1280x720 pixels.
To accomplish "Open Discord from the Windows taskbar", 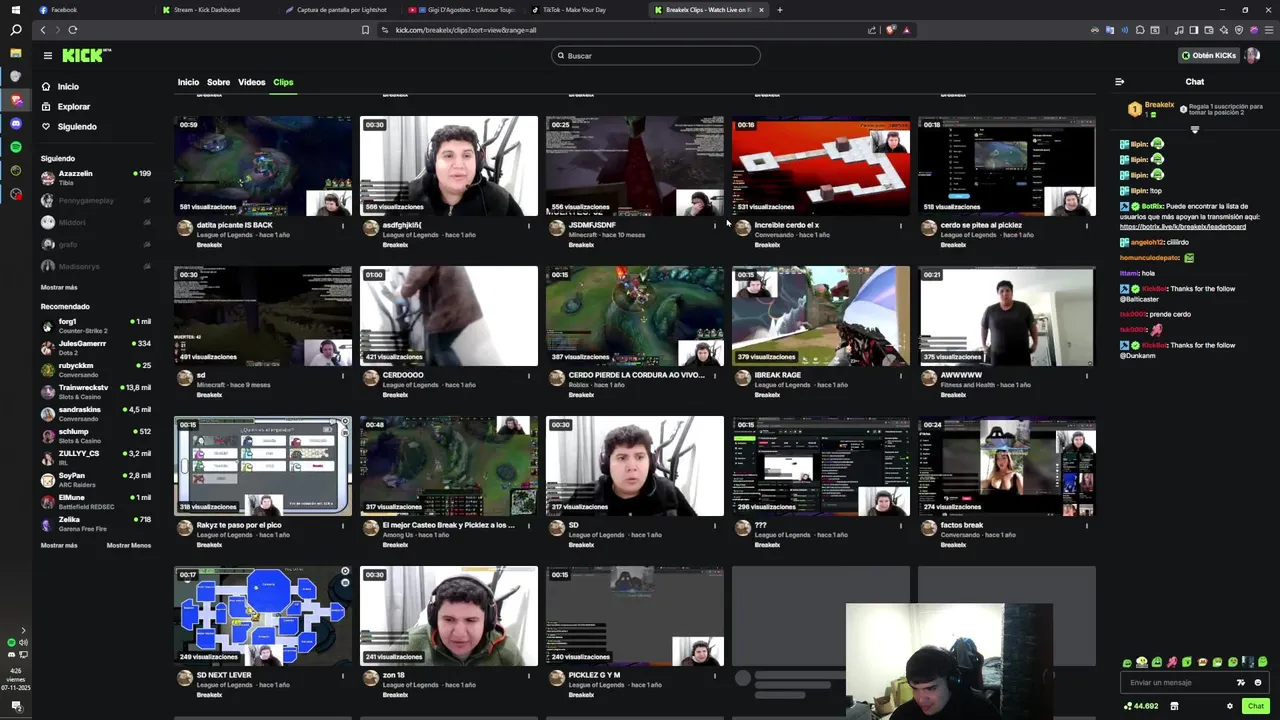I will coord(16,124).
